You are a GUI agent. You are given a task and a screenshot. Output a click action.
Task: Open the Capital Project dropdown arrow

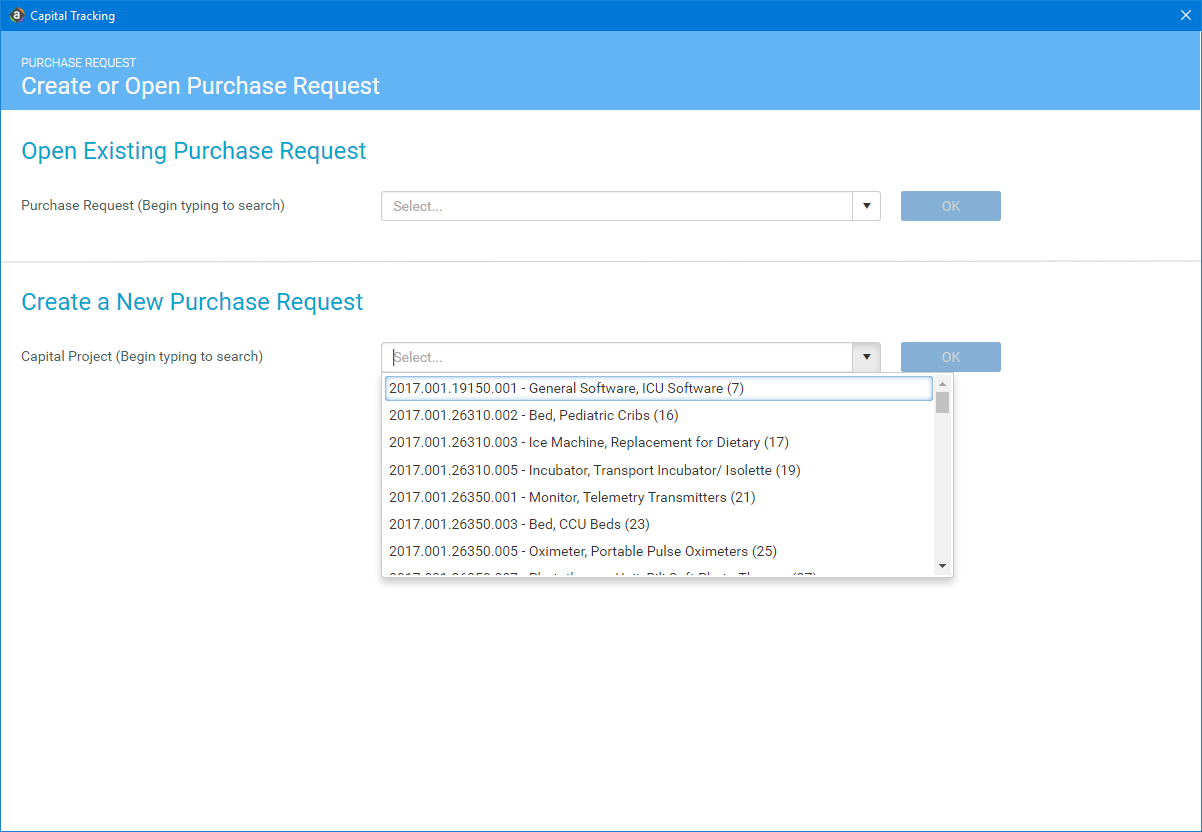coord(866,357)
